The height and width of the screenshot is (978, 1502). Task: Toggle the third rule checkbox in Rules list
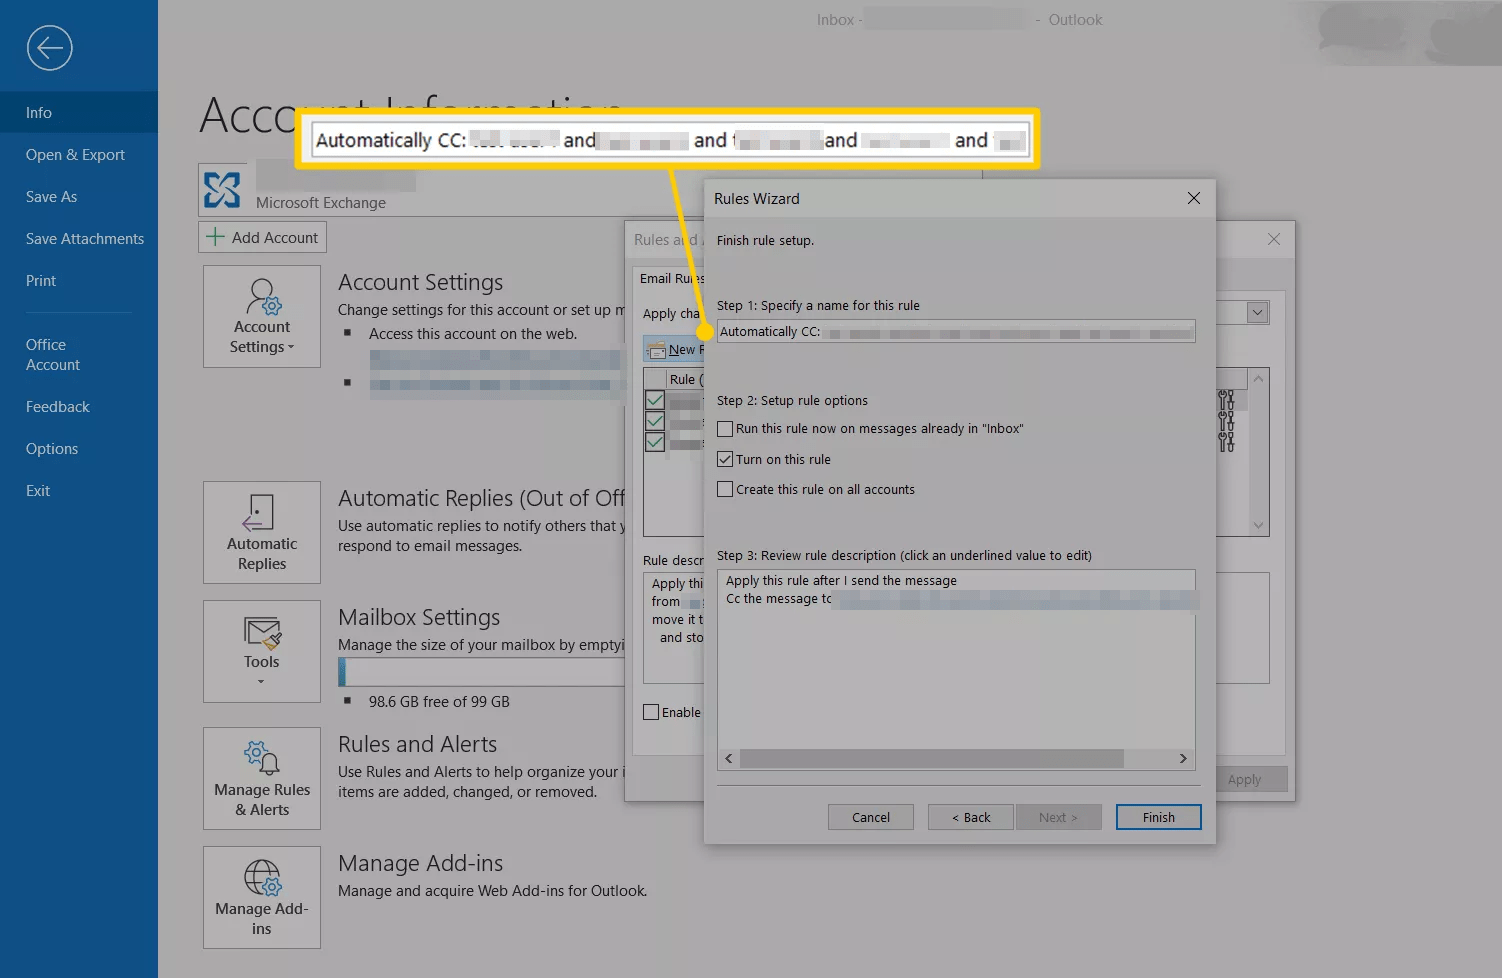[x=655, y=442]
